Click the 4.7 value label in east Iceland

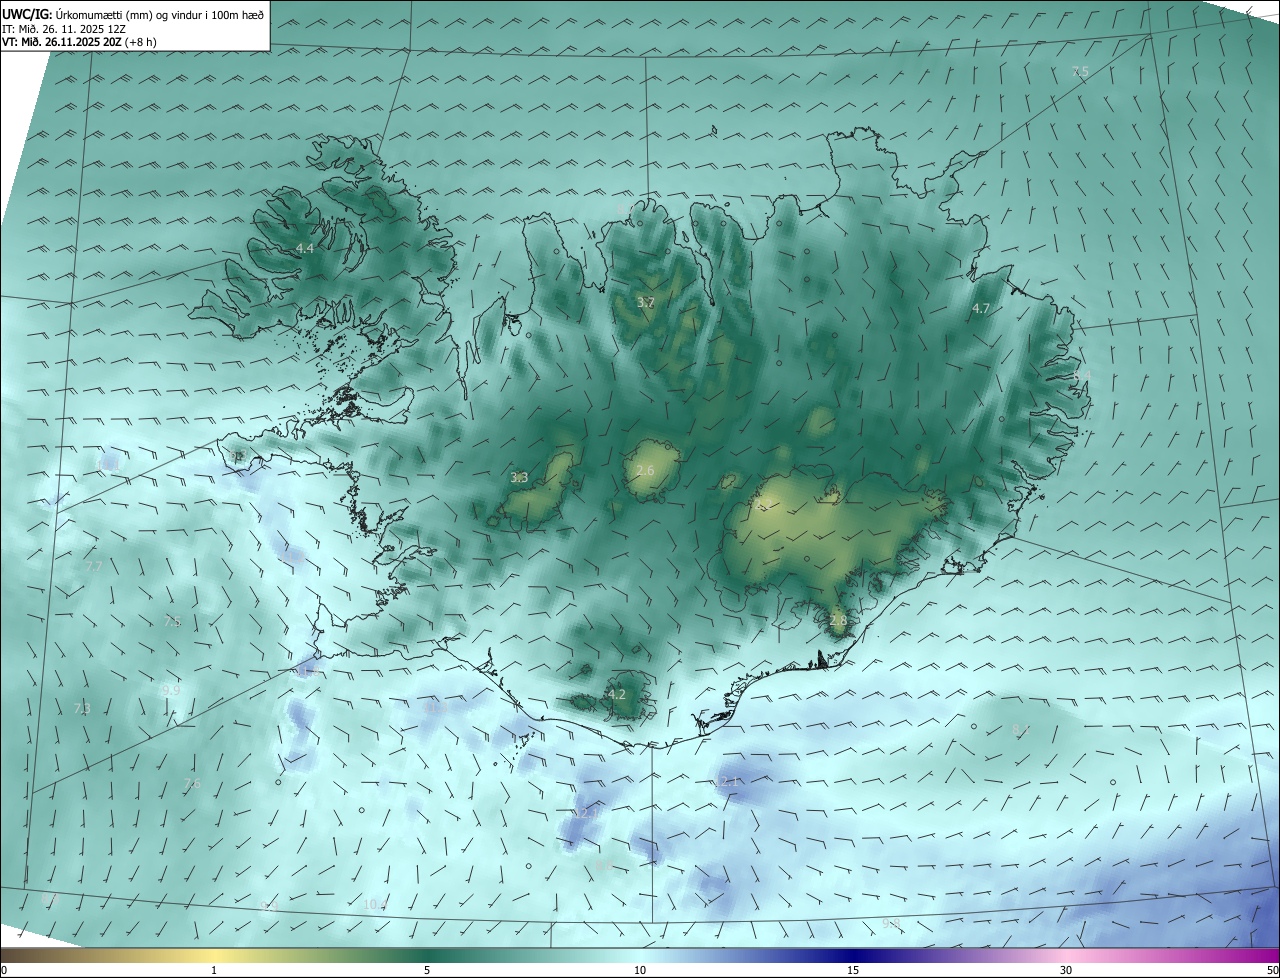click(980, 309)
